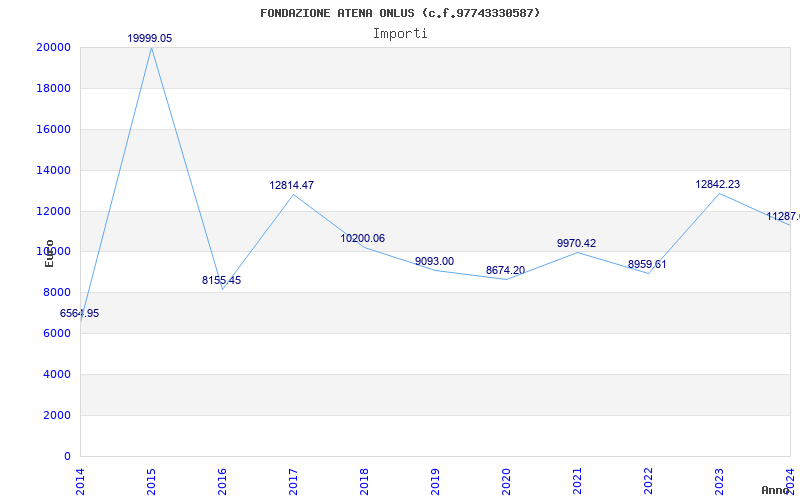Image resolution: width=800 pixels, height=500 pixels.
Task: Click y-axis tick 14000
Action: point(53,170)
